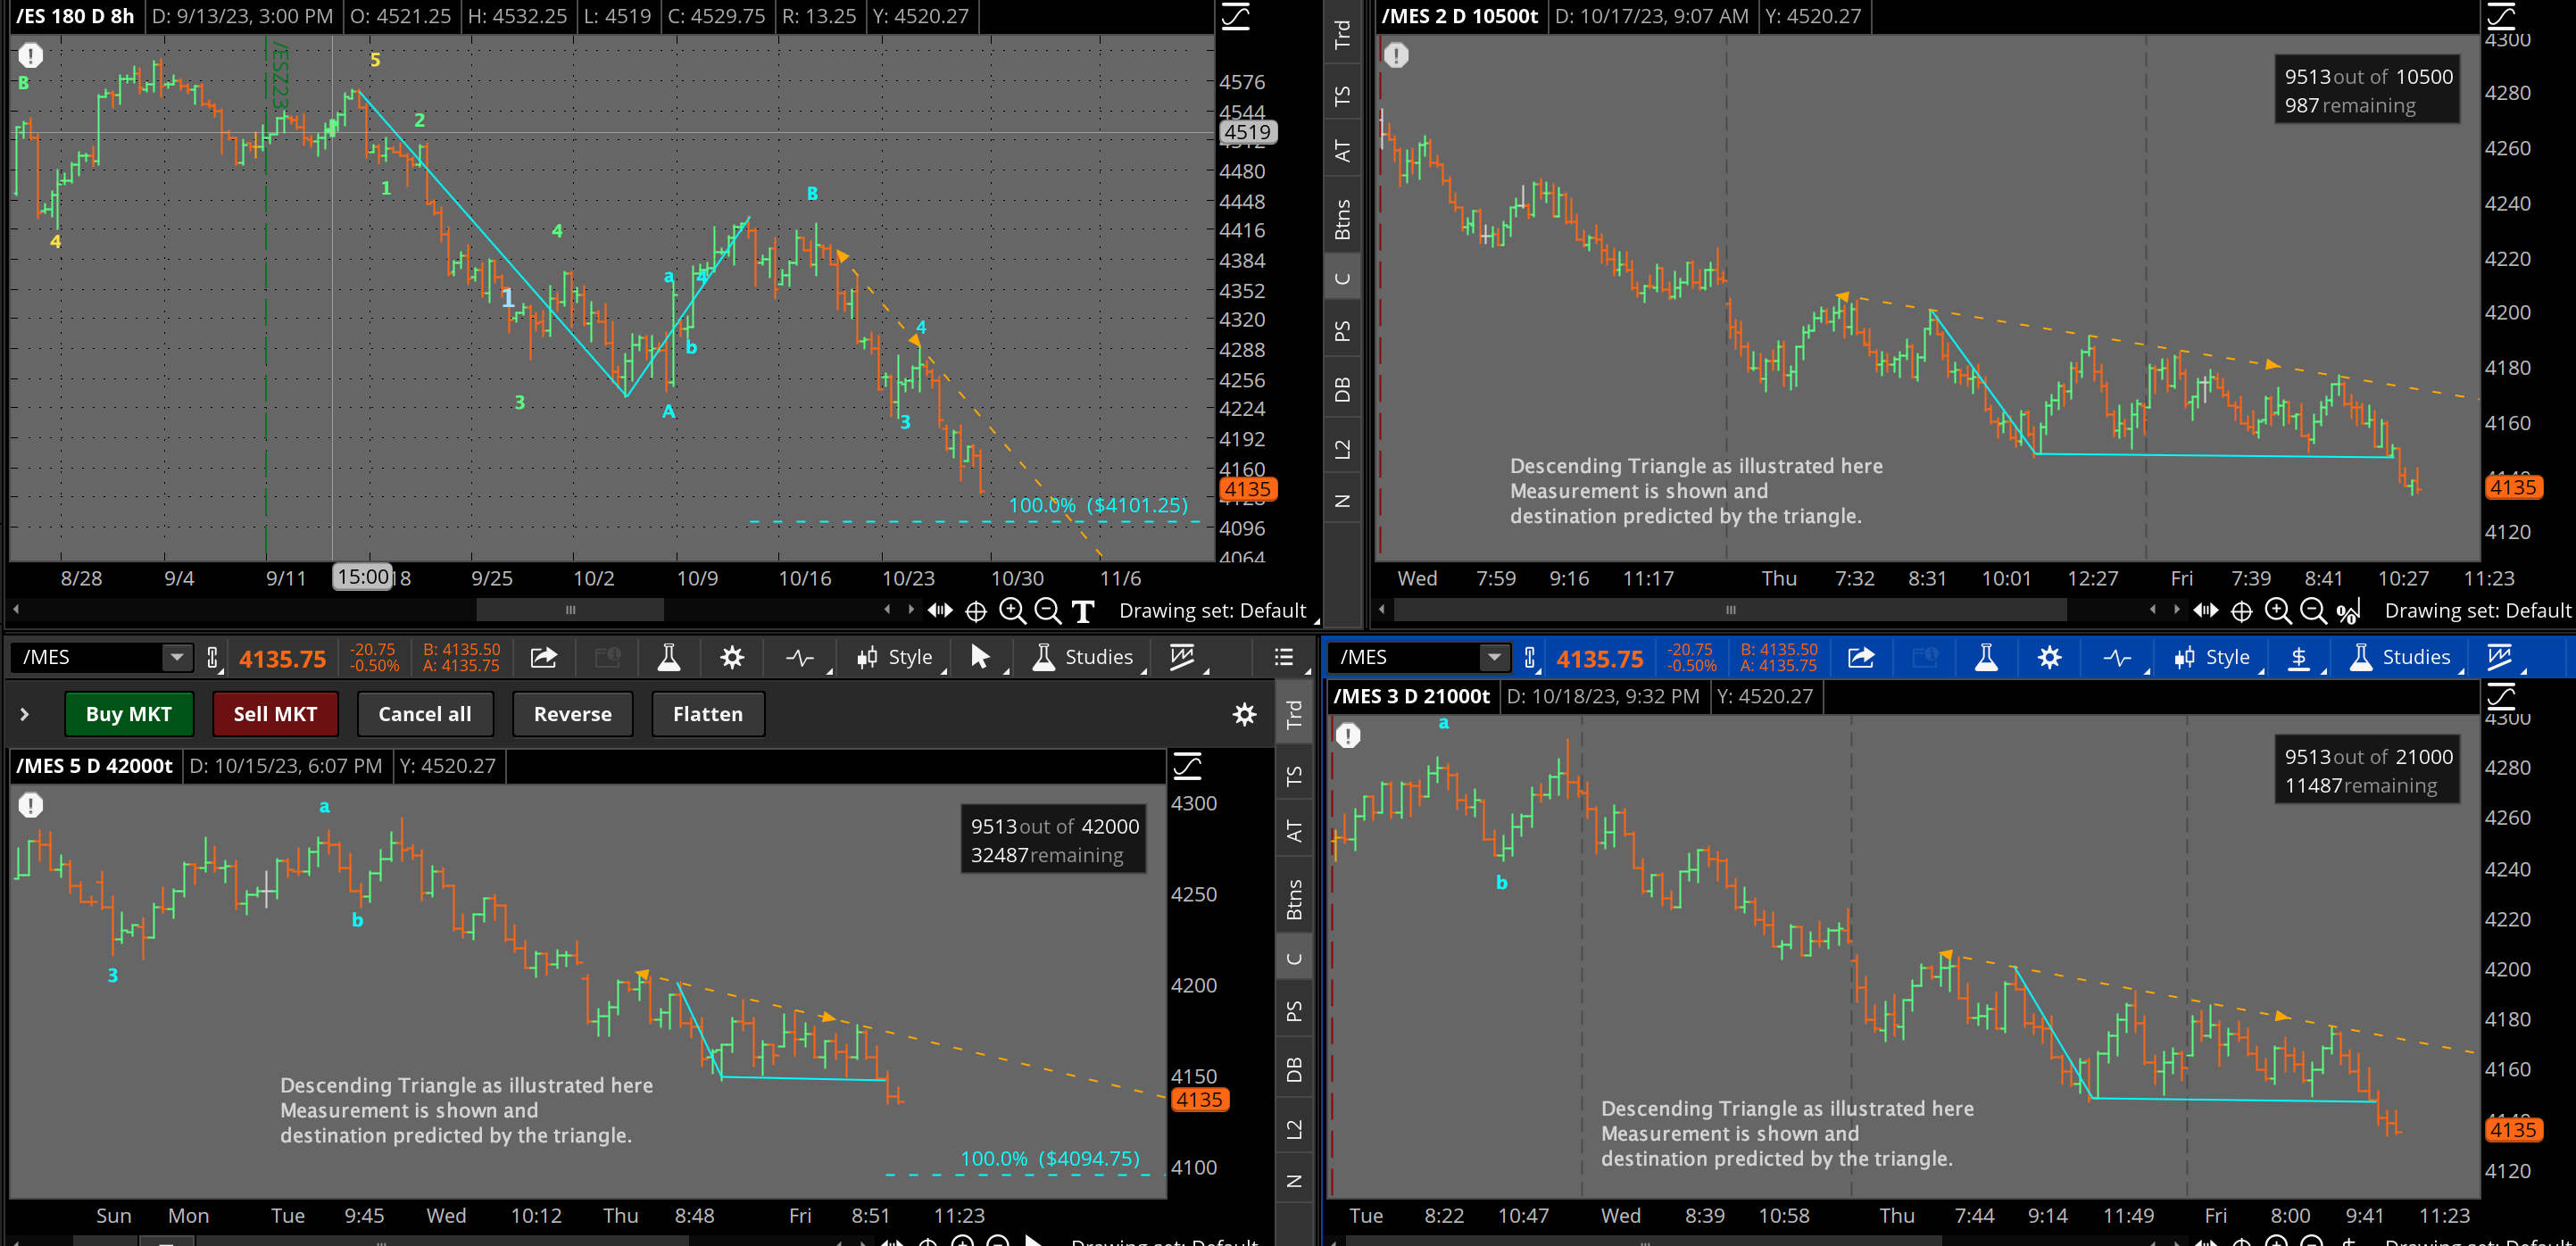Click the /ES chart horizontal scrollbar thumb
This screenshot has width=2576, height=1246.
(x=570, y=610)
